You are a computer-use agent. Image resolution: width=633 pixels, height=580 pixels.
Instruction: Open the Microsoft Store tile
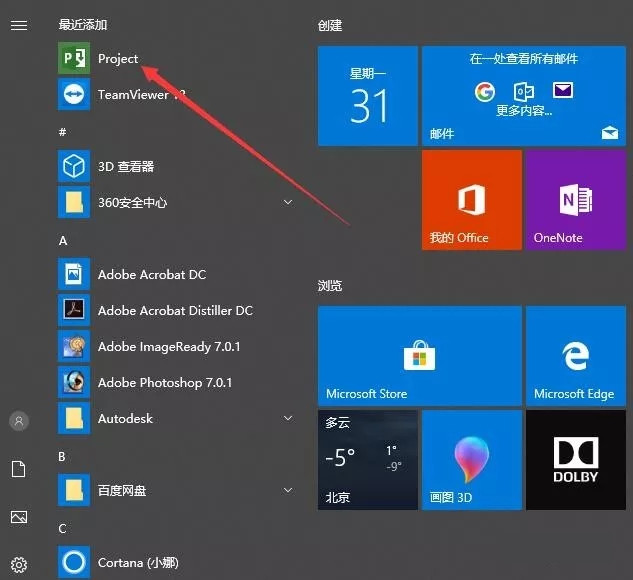click(420, 356)
